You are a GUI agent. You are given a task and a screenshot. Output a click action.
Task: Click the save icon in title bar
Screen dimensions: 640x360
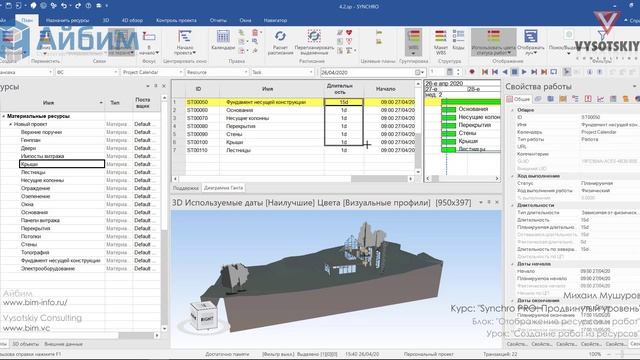click(x=9, y=6)
